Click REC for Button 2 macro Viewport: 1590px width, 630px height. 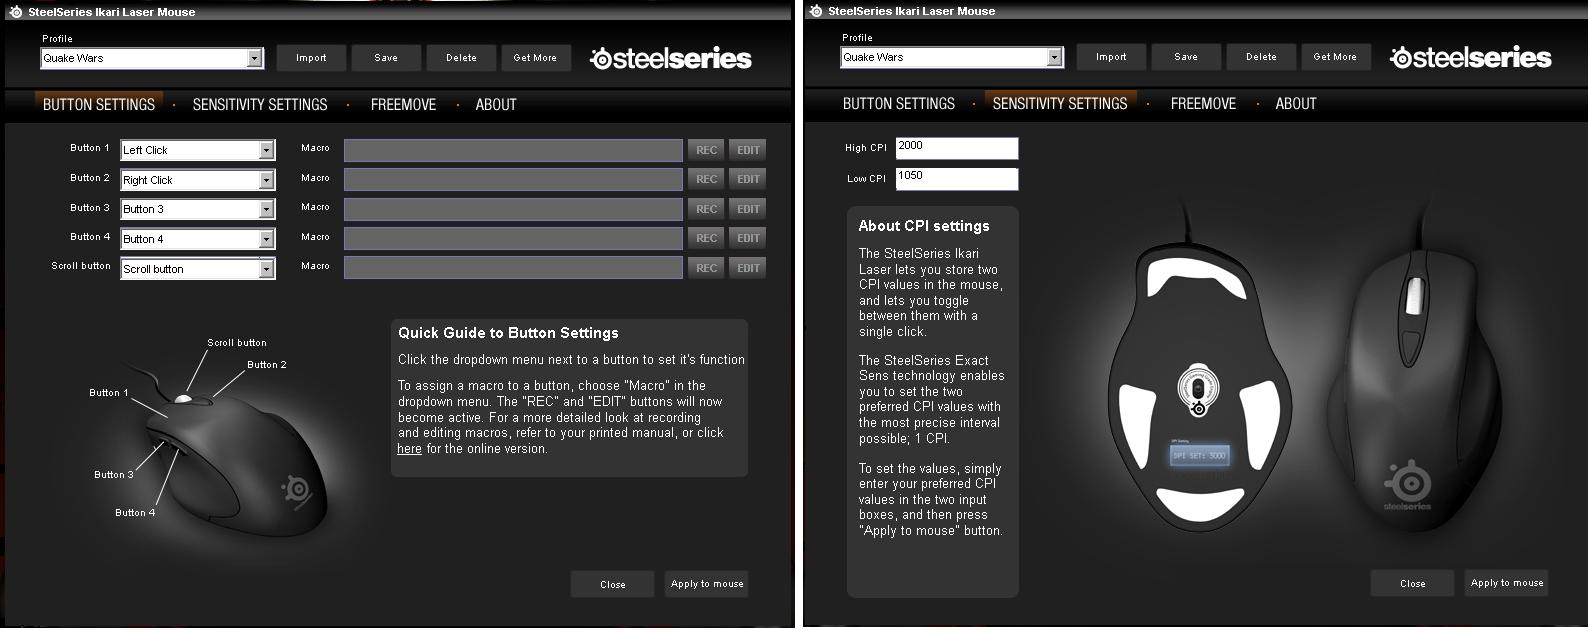[x=706, y=179]
